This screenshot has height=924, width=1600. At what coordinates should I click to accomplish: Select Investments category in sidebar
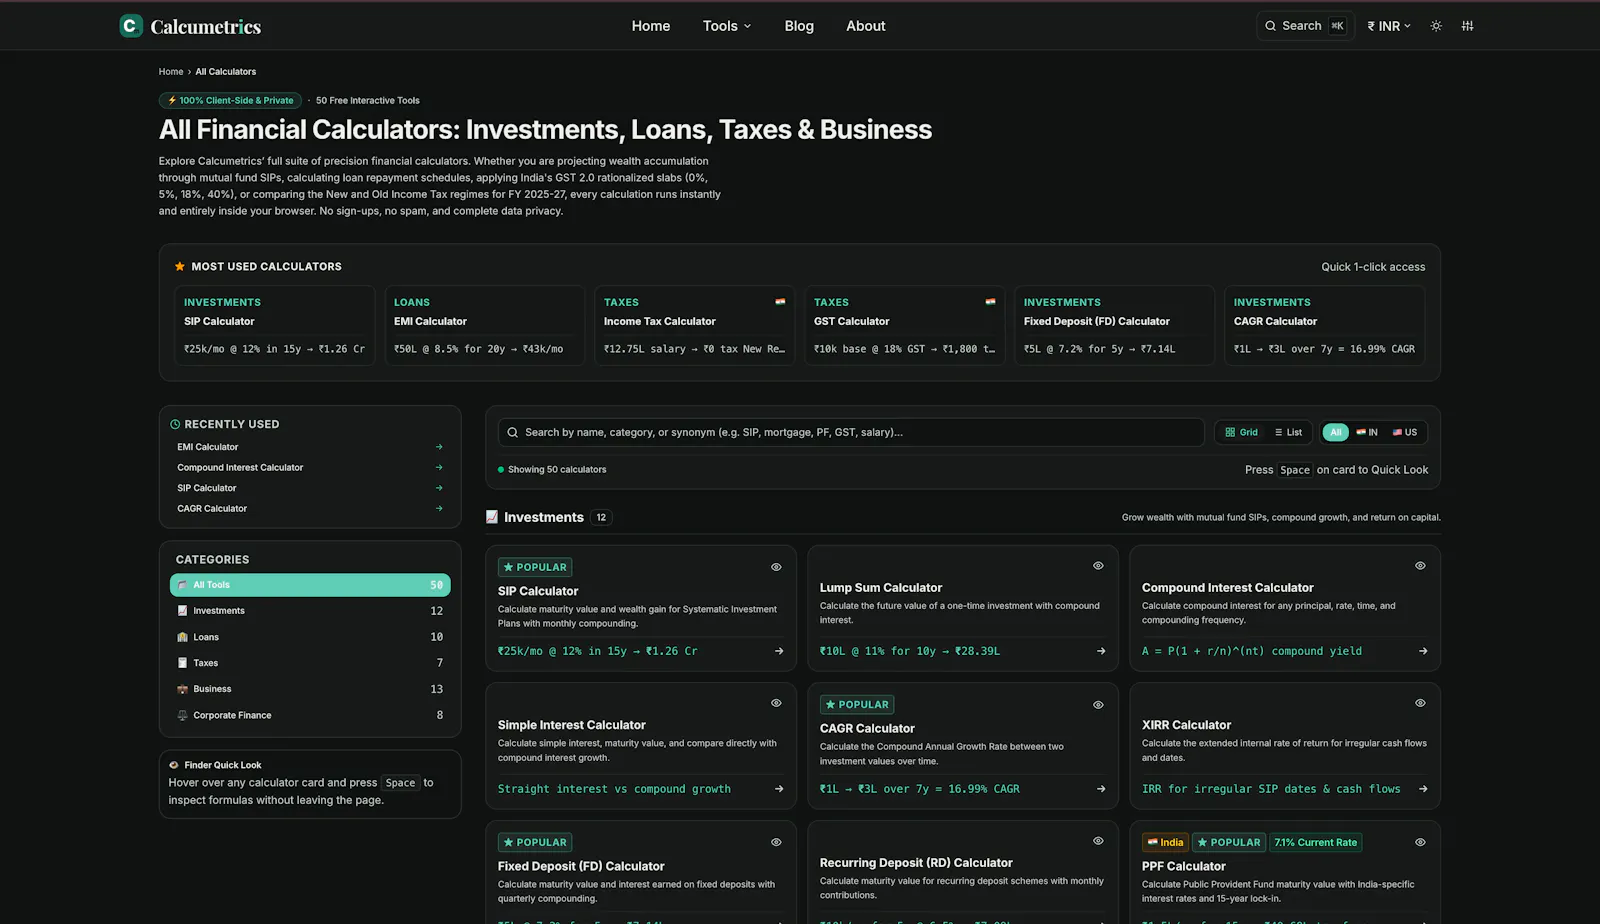pyautogui.click(x=310, y=611)
